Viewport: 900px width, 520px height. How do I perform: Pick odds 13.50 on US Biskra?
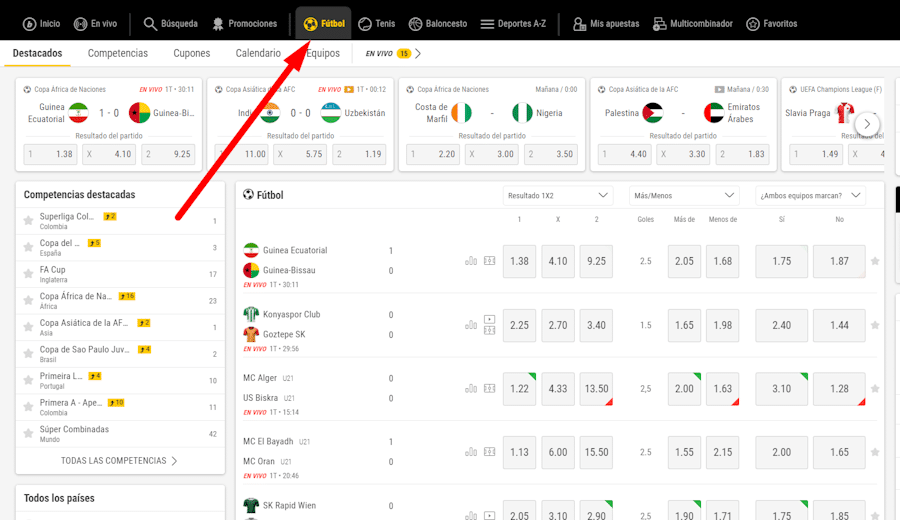[596, 389]
